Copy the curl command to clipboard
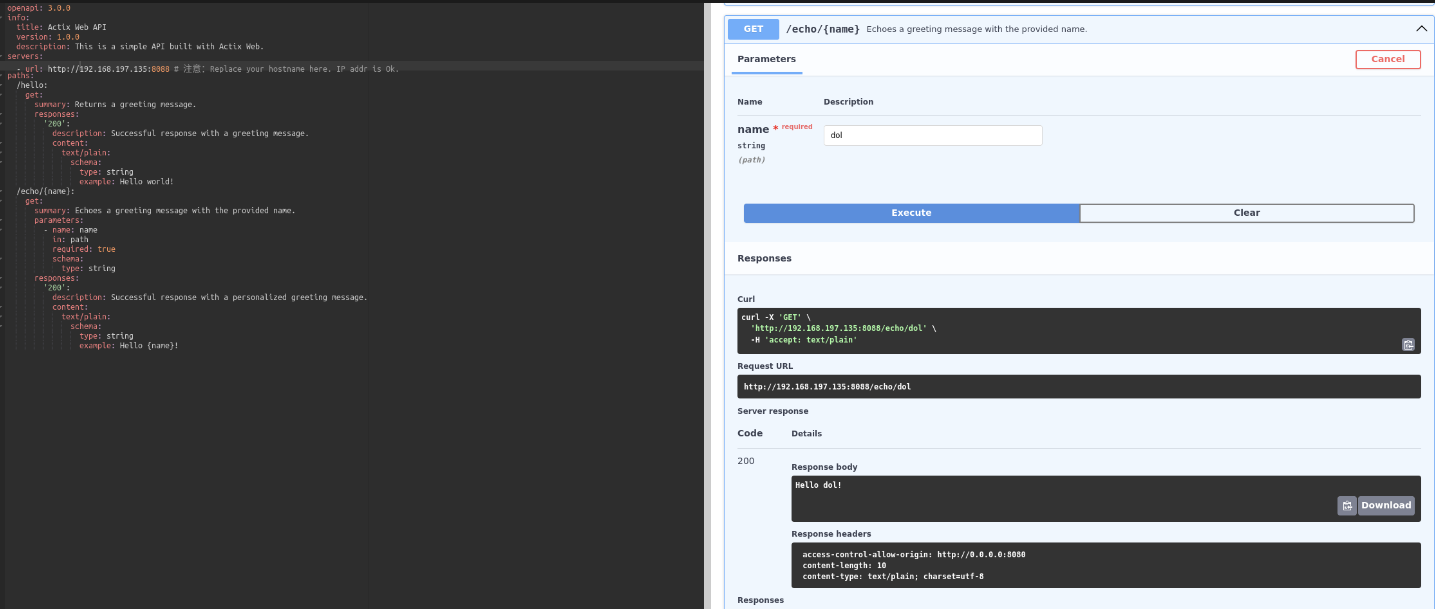This screenshot has height=609, width=1435. tap(1408, 344)
